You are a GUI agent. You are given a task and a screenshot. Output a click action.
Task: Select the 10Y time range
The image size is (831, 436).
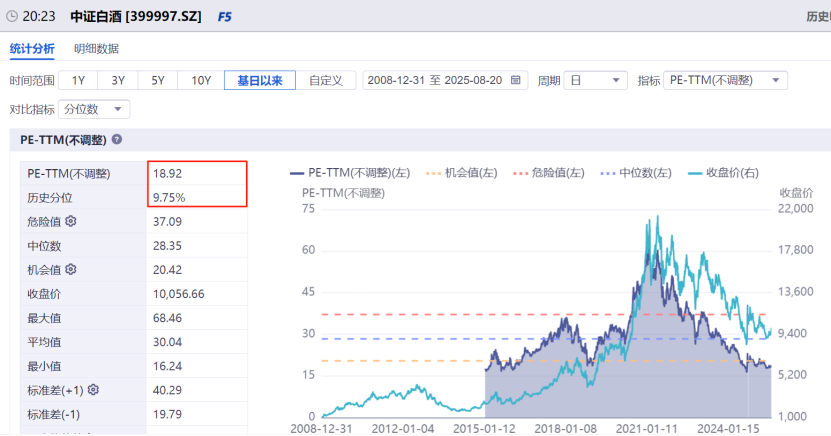(x=201, y=81)
